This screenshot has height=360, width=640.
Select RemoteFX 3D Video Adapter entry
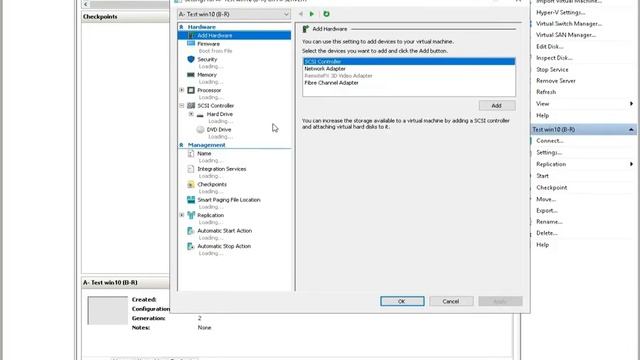point(409,76)
